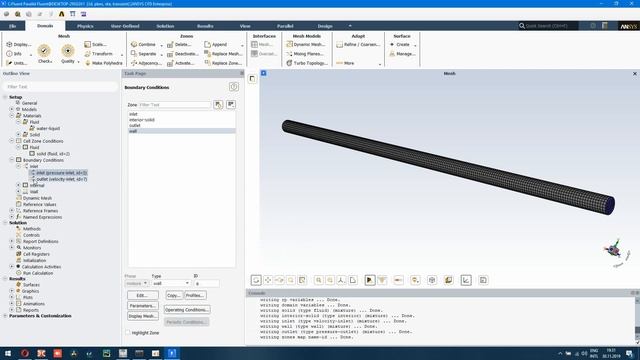Click Manage surfaces
Image resolution: width=640 pixels, height=360 pixels.
402,53
